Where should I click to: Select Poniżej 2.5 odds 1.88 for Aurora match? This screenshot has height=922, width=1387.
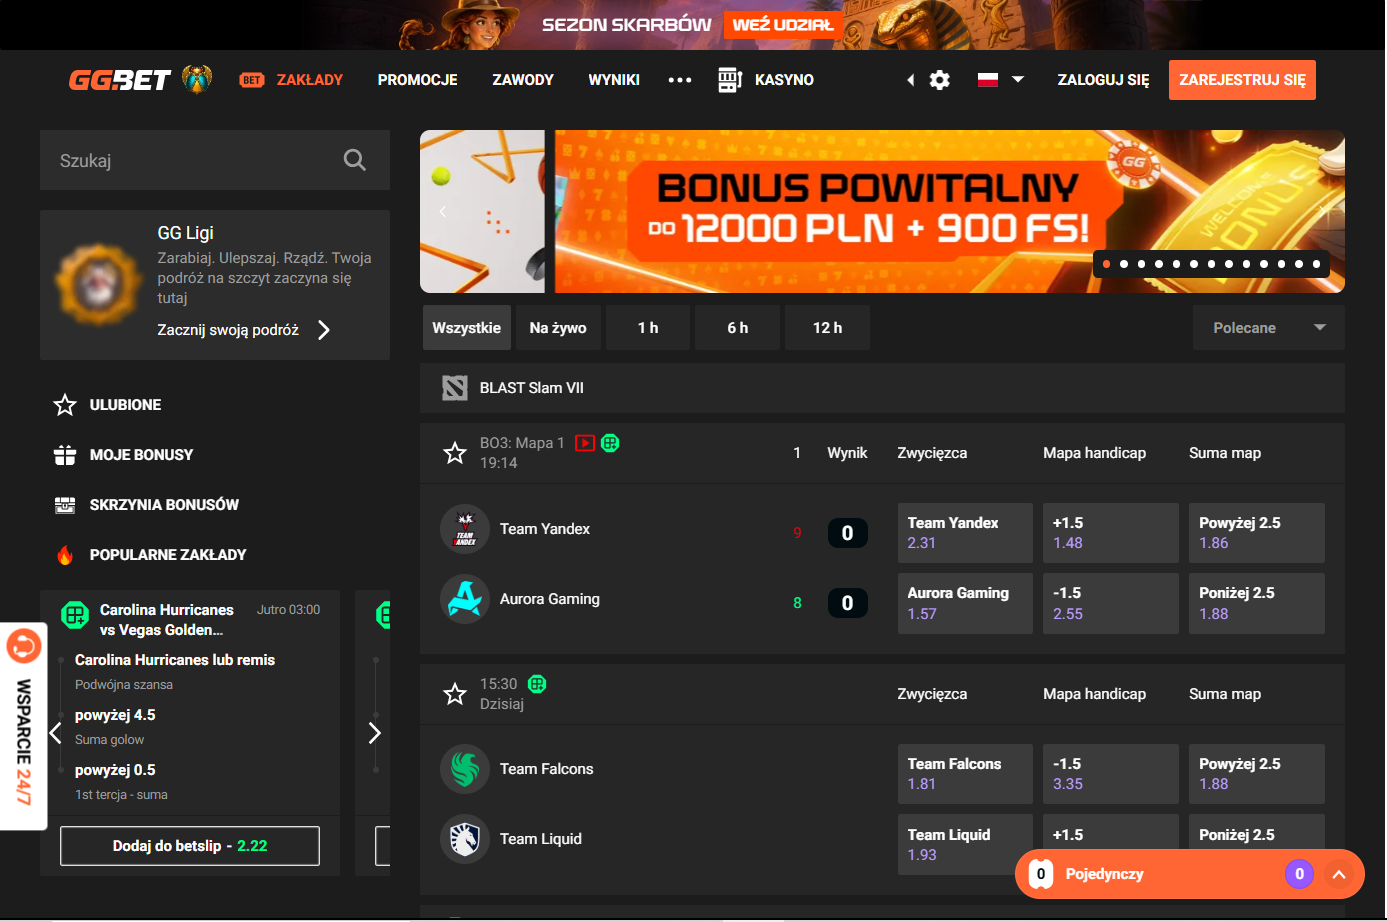pos(1257,603)
